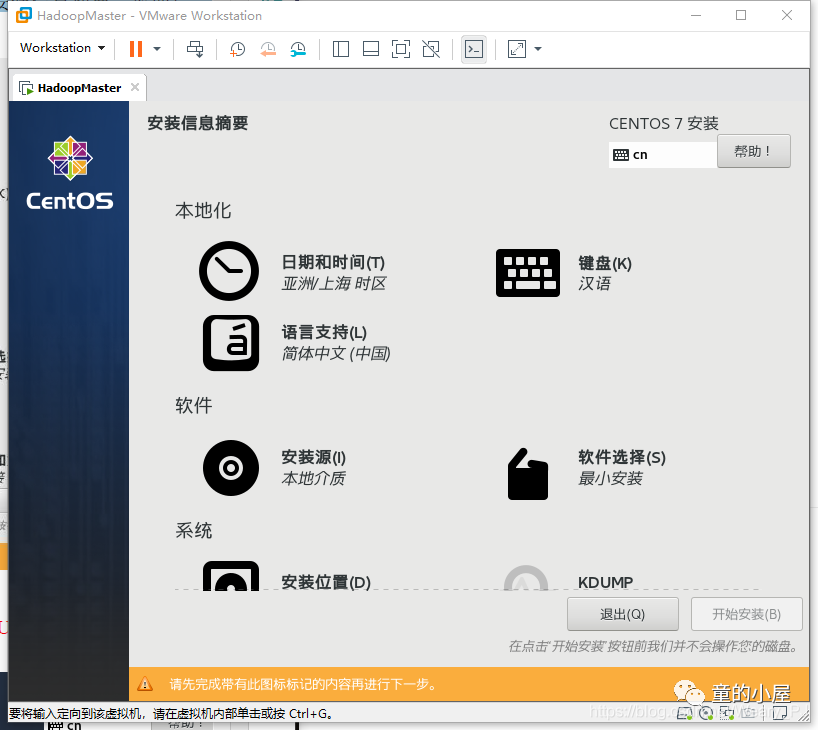Toggle the console view button
Viewport: 818px width, 730px height.
(474, 49)
